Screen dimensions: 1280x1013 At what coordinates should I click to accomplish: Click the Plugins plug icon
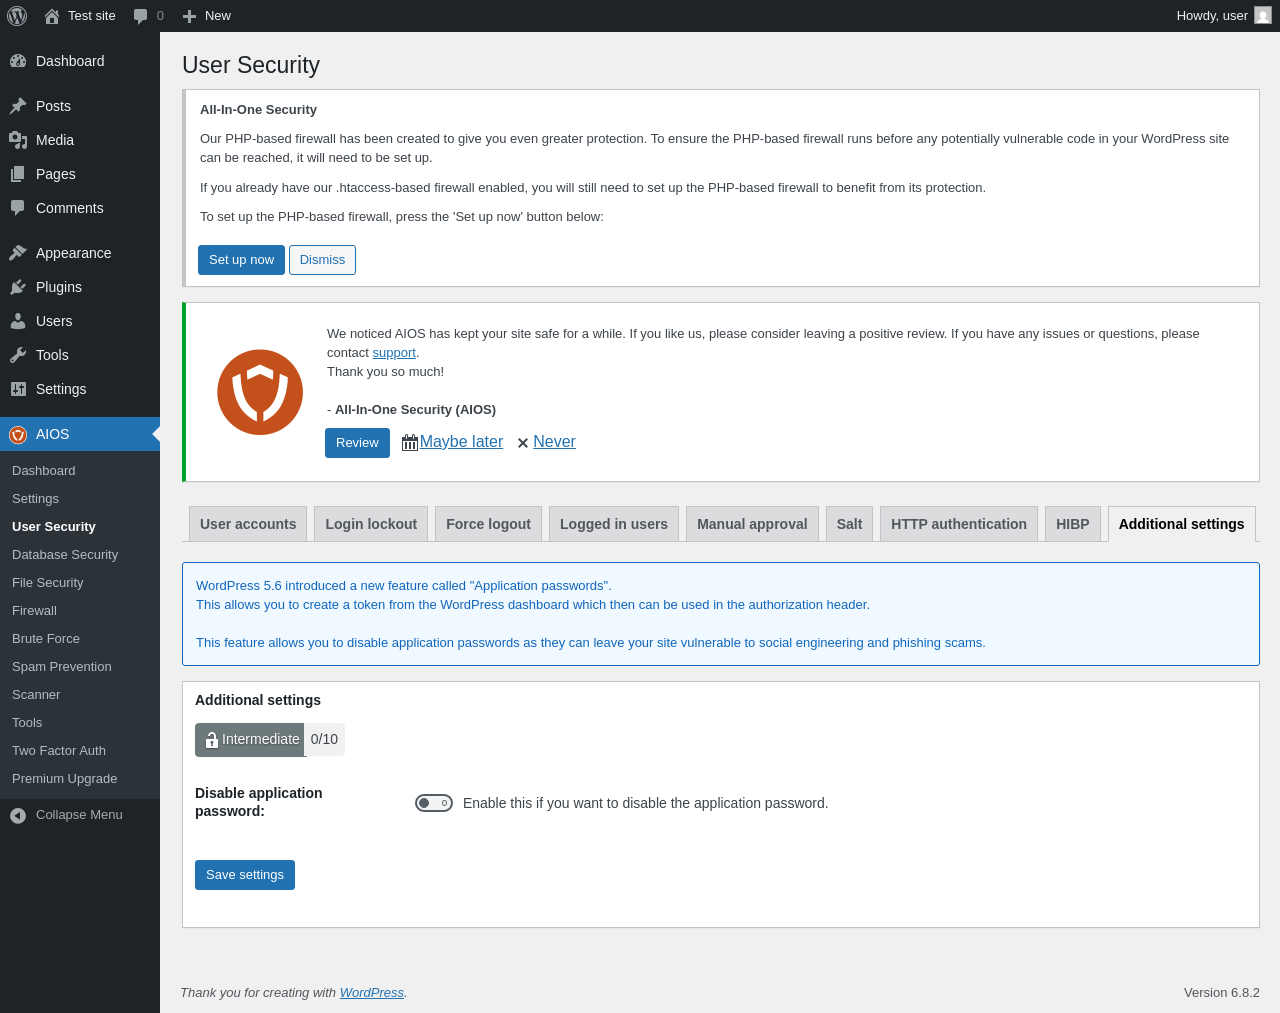(x=18, y=287)
